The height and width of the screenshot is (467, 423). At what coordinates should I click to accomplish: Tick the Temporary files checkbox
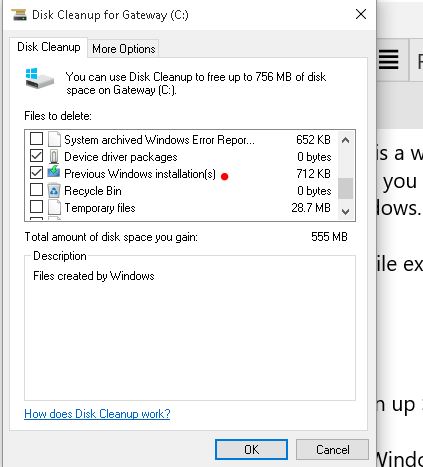(x=36, y=206)
